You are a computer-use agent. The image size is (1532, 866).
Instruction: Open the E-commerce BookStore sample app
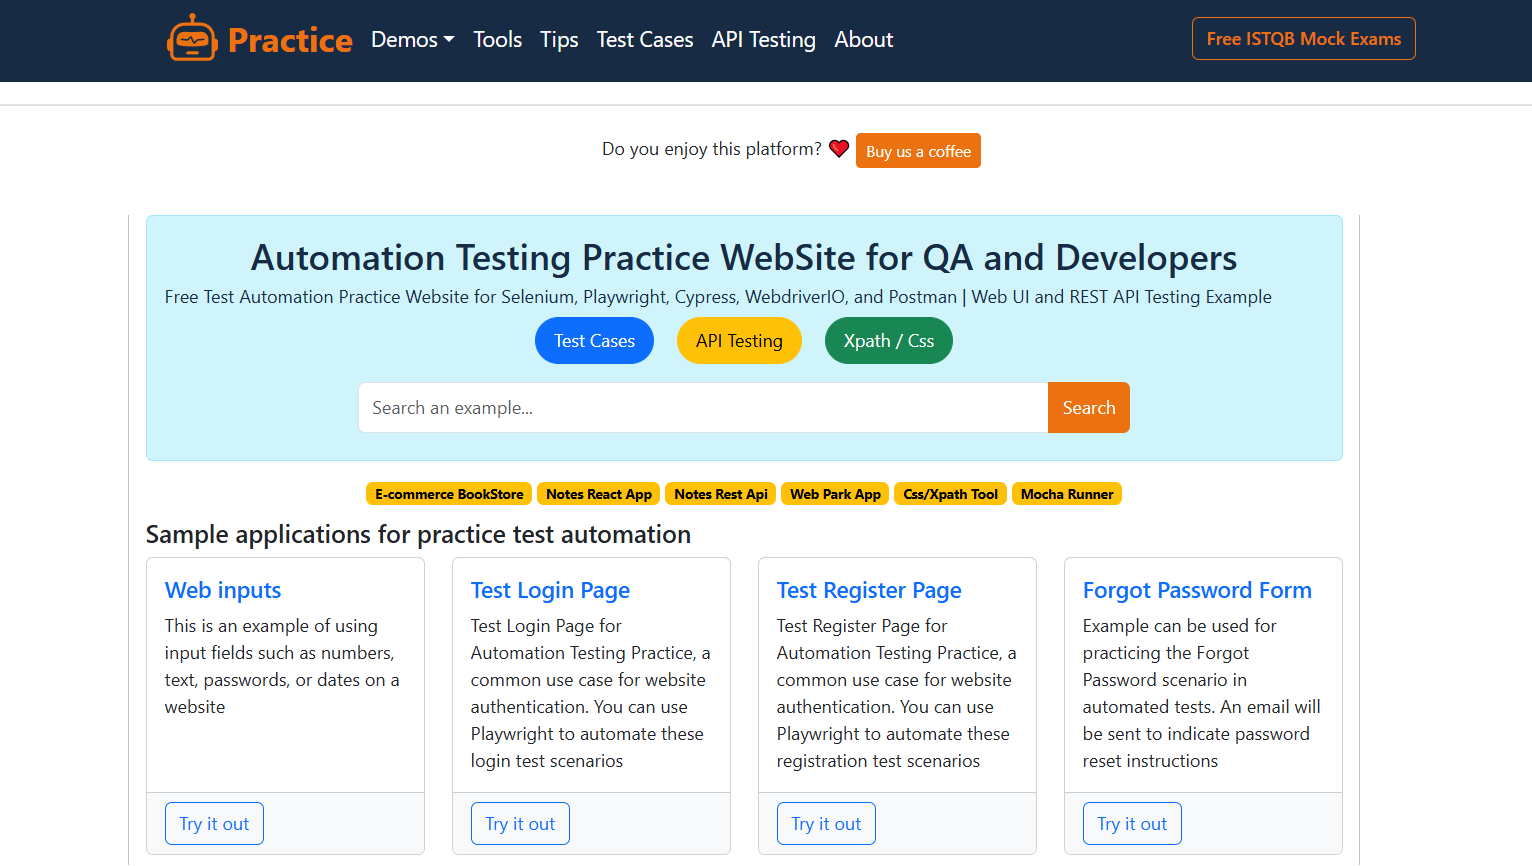(448, 493)
